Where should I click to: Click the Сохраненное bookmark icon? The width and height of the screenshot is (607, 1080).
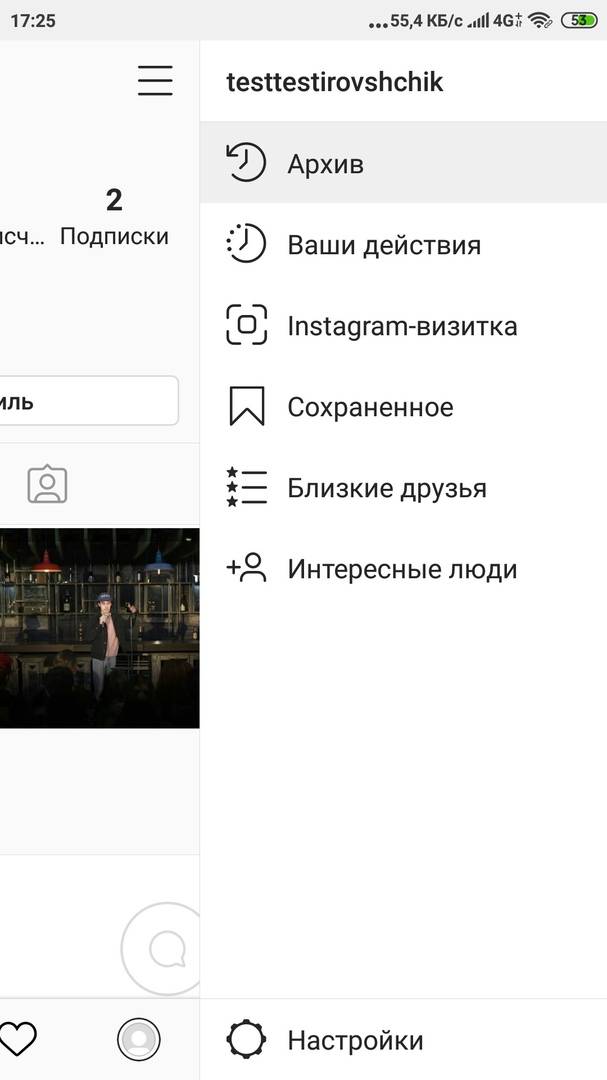(246, 406)
